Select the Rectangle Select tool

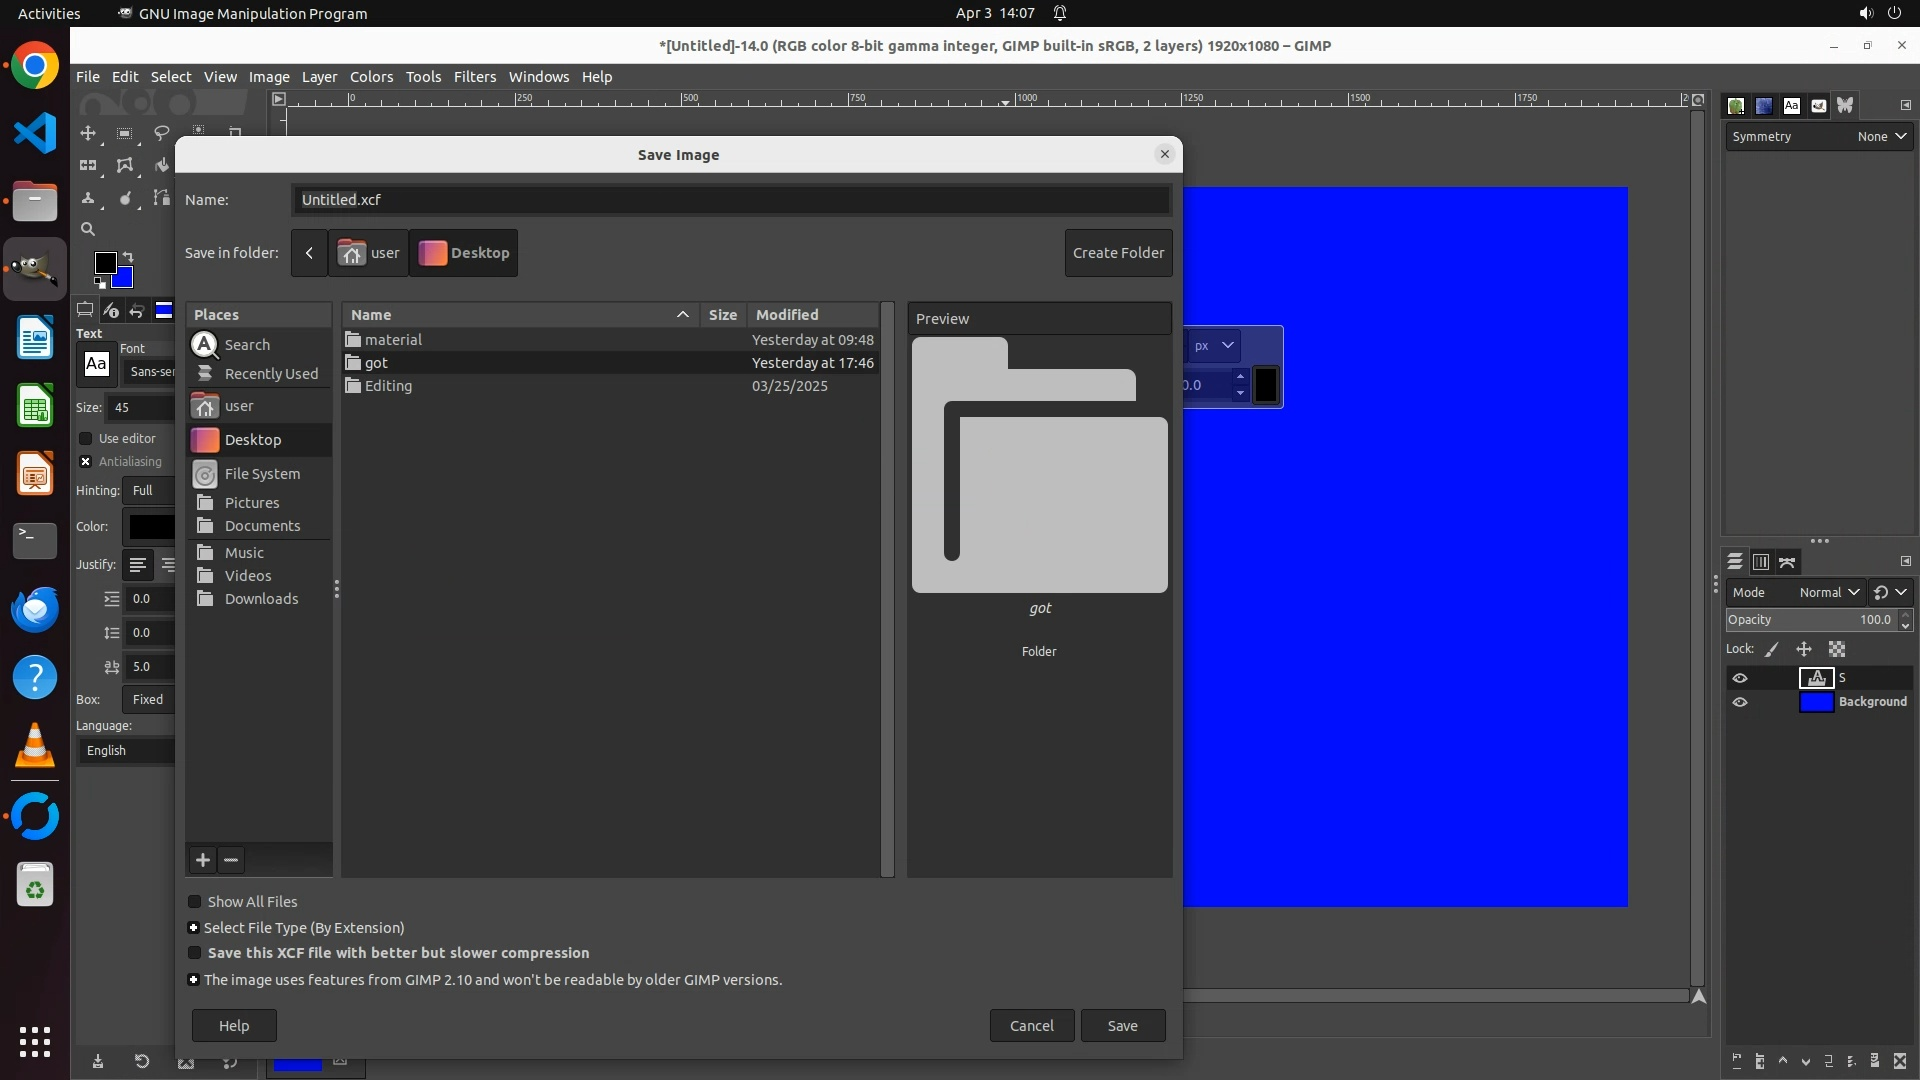click(x=125, y=133)
